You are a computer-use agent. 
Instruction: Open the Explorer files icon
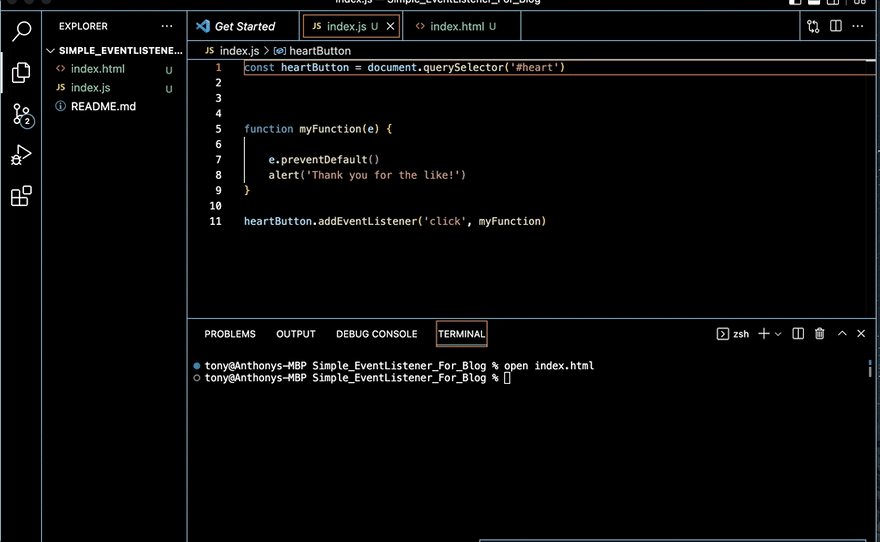21,72
